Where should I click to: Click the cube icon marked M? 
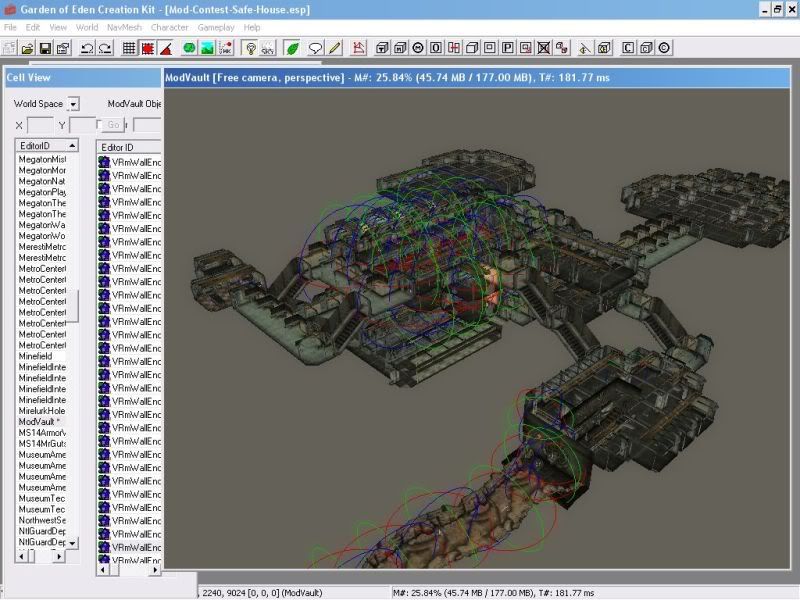click(x=401, y=48)
